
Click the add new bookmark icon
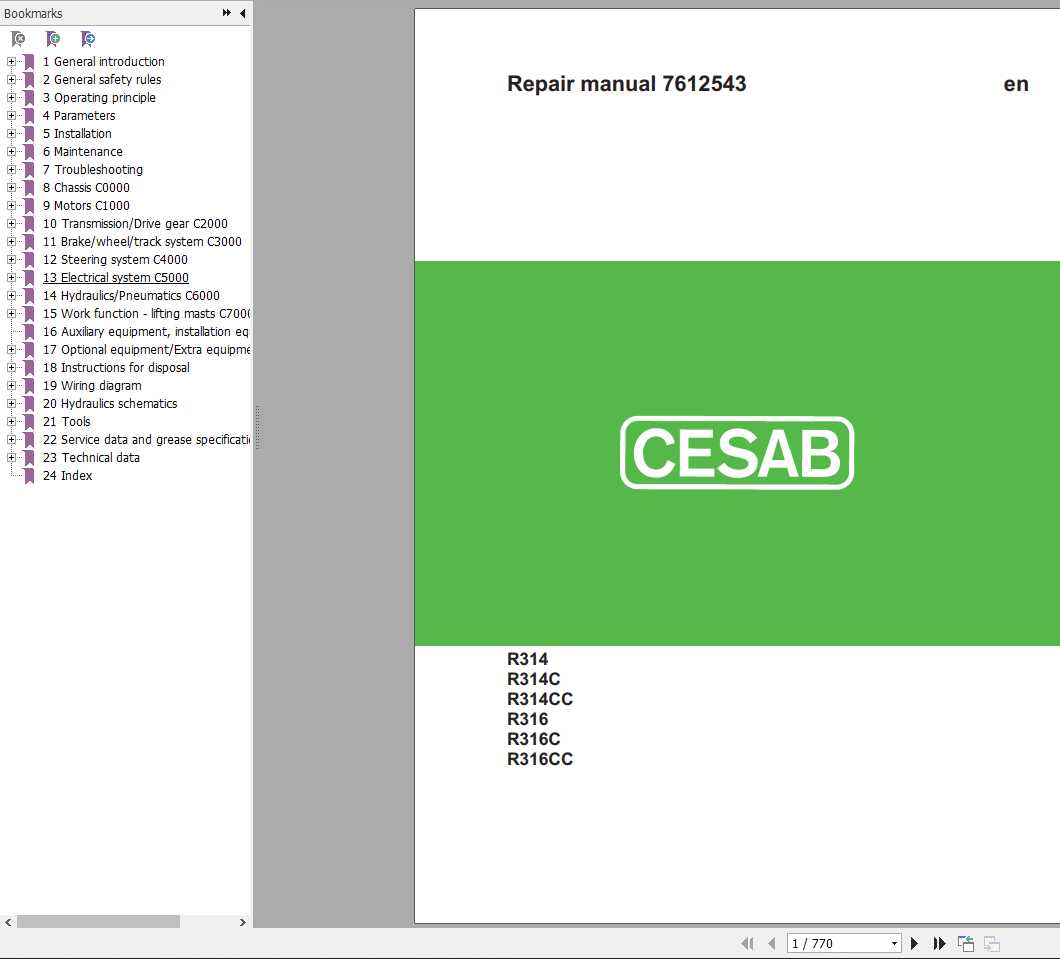pos(53,39)
